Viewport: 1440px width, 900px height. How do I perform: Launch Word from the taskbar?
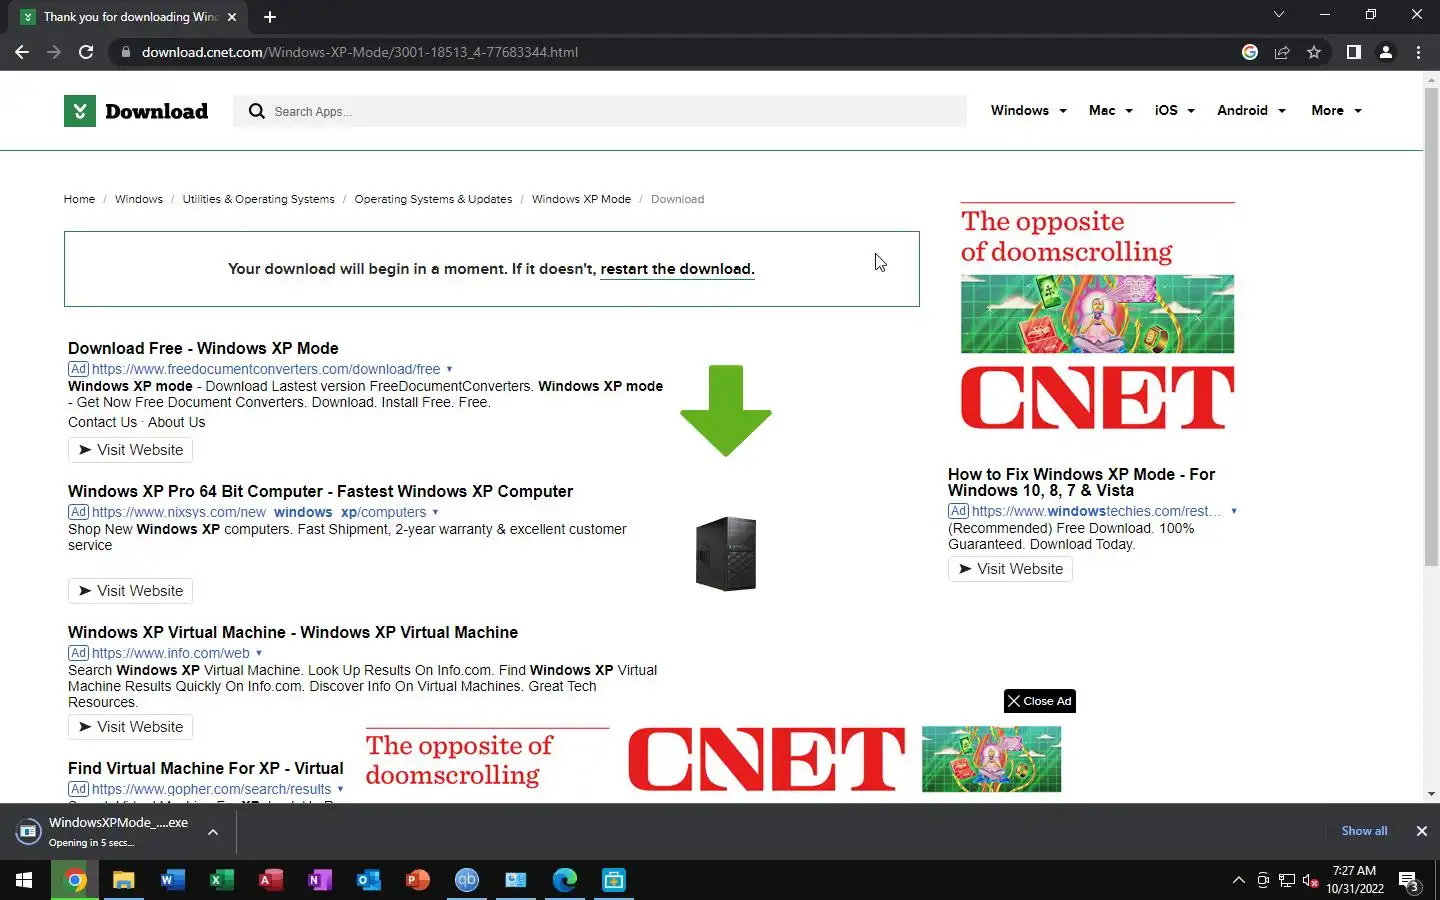172,880
